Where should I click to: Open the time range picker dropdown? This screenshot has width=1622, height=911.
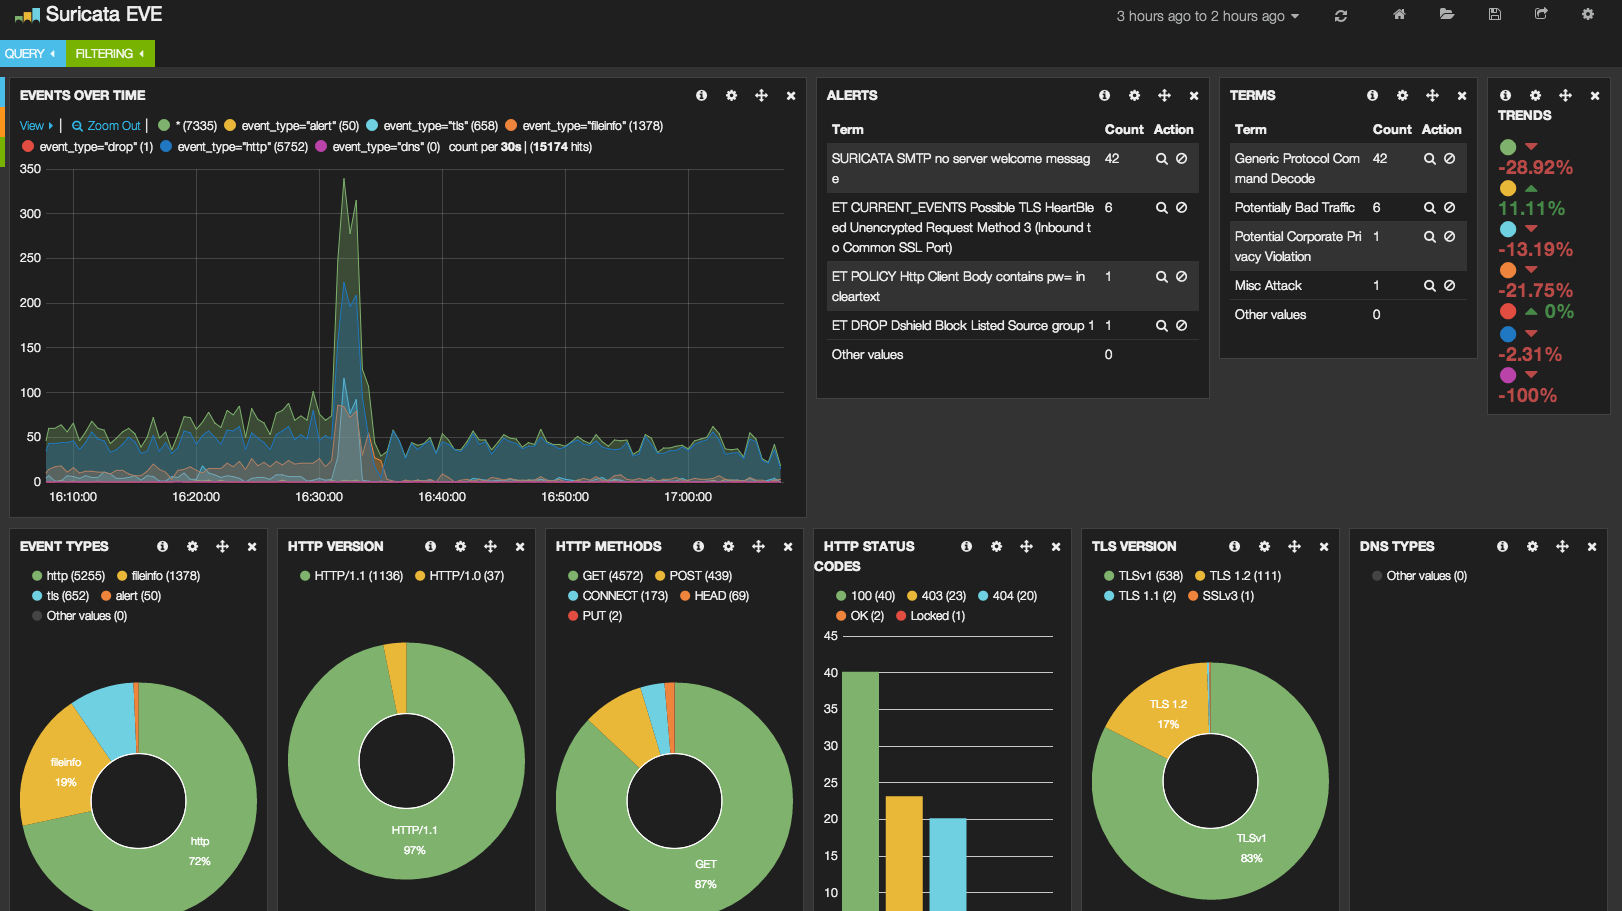click(1208, 16)
